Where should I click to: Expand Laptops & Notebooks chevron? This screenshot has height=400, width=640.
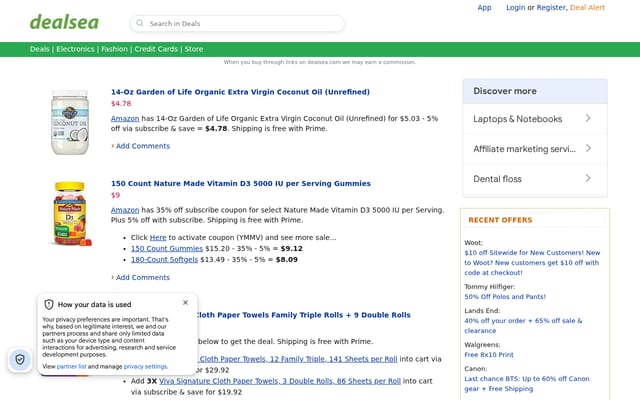click(x=588, y=118)
